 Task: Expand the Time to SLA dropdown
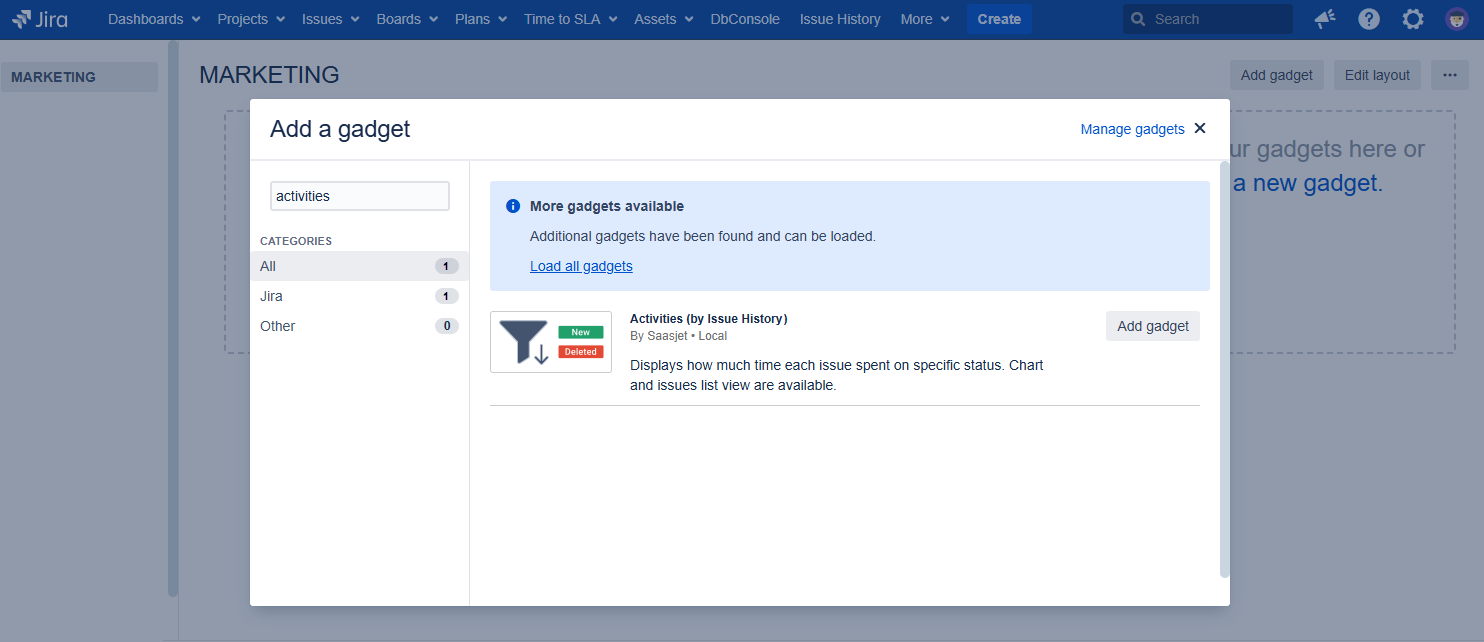570,19
